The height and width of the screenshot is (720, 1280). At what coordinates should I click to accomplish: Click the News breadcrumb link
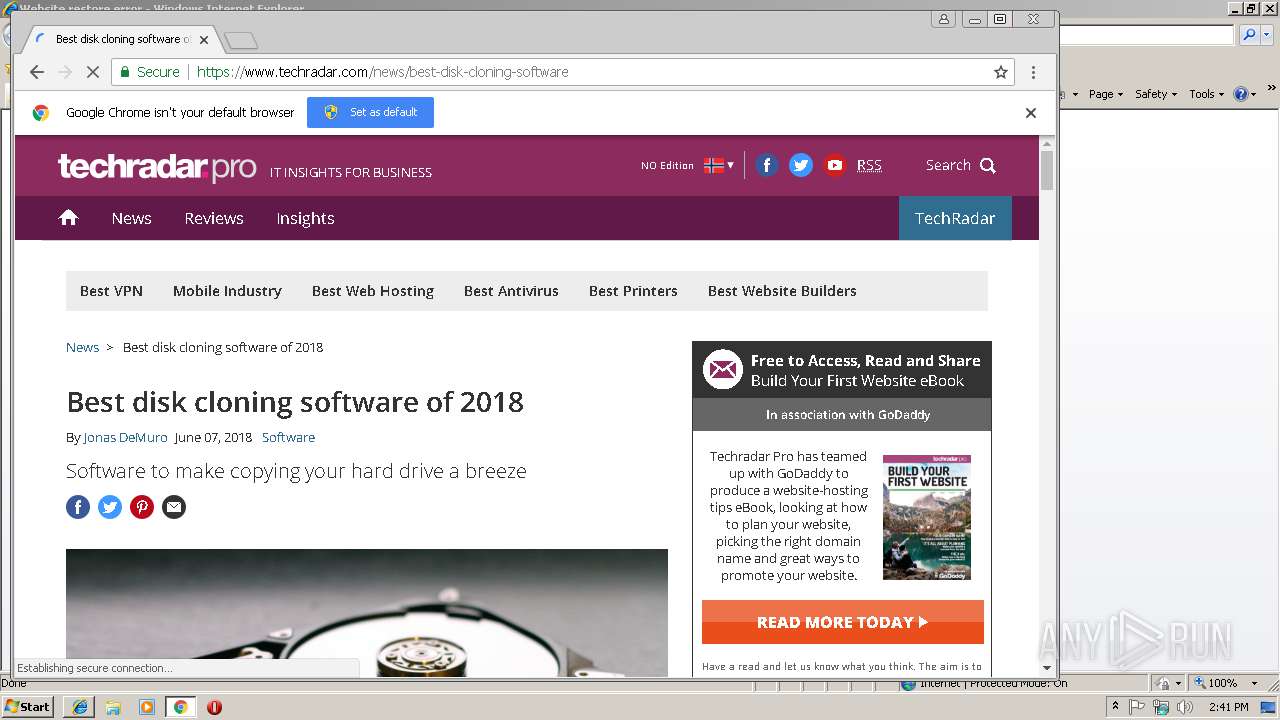coord(82,347)
